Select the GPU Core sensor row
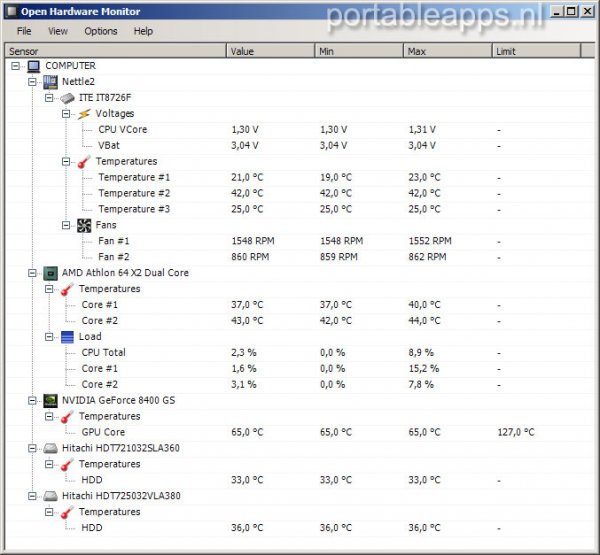 (300, 433)
